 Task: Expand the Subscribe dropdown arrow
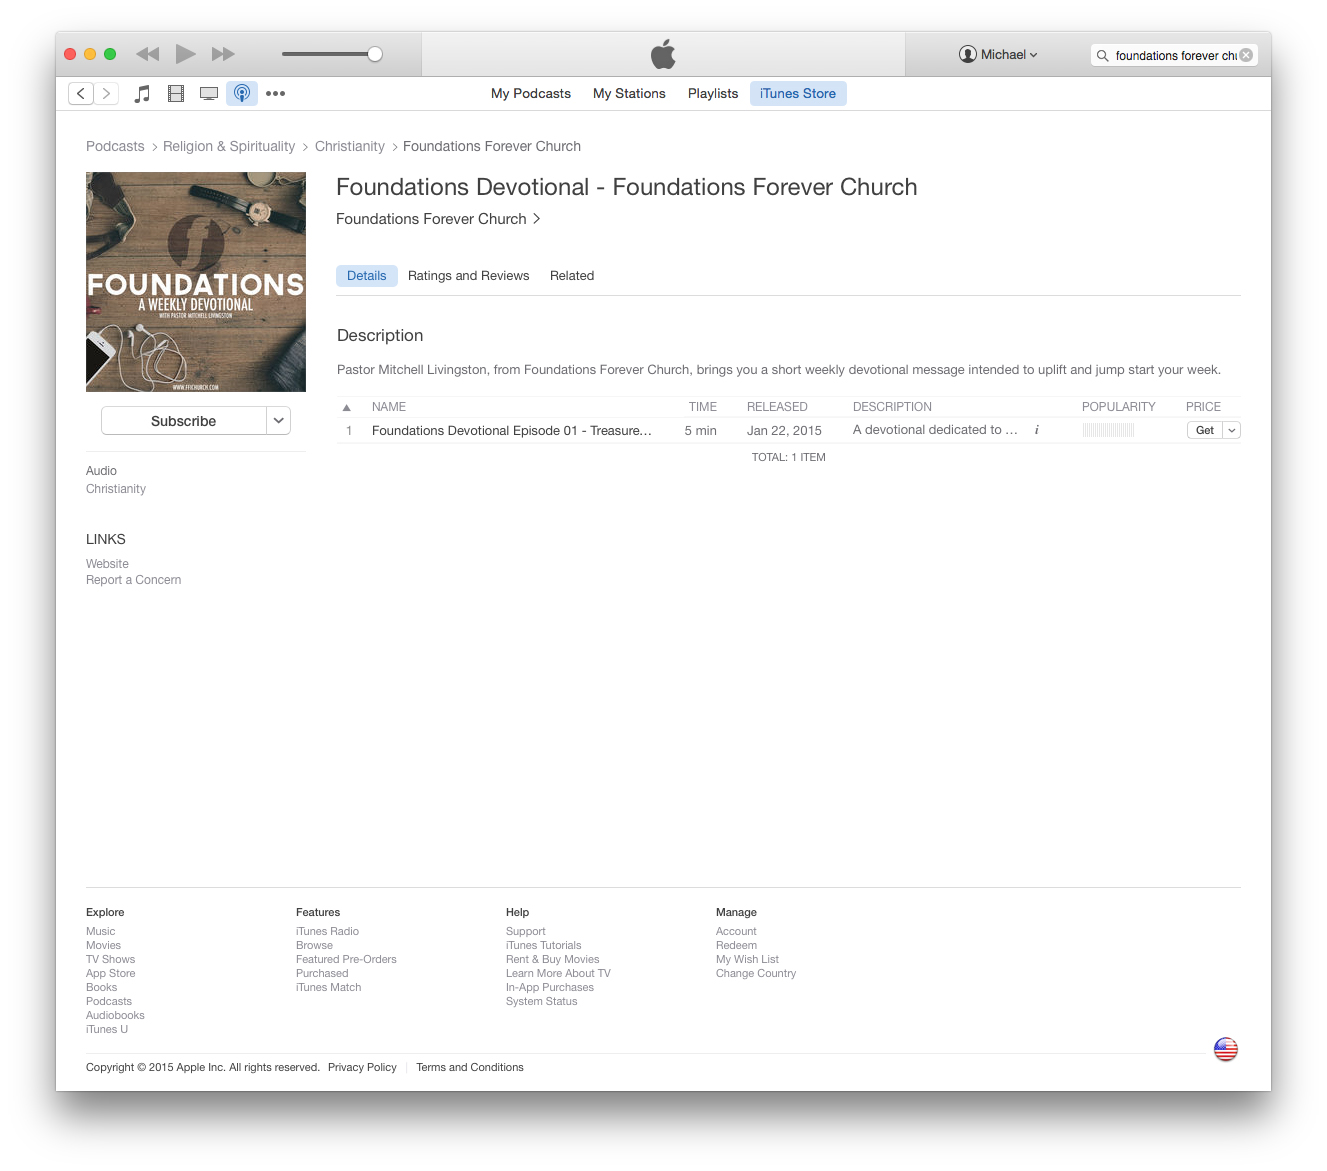click(279, 421)
